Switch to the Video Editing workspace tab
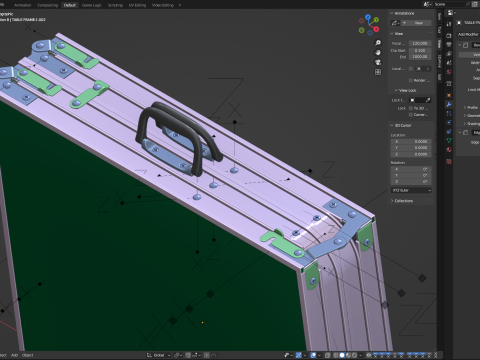Image resolution: width=480 pixels, height=360 pixels. click(163, 5)
